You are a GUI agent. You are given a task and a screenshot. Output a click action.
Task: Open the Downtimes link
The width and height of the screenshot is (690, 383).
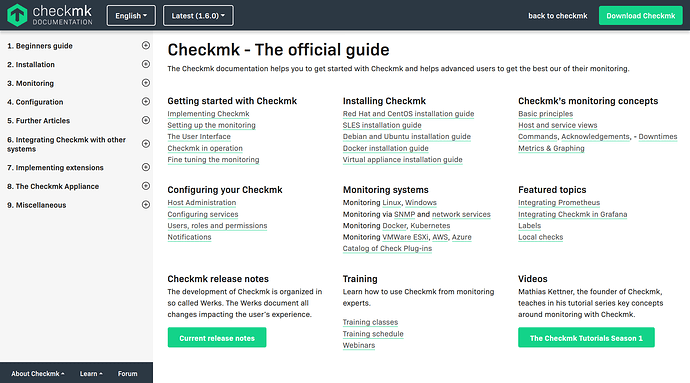coord(658,137)
